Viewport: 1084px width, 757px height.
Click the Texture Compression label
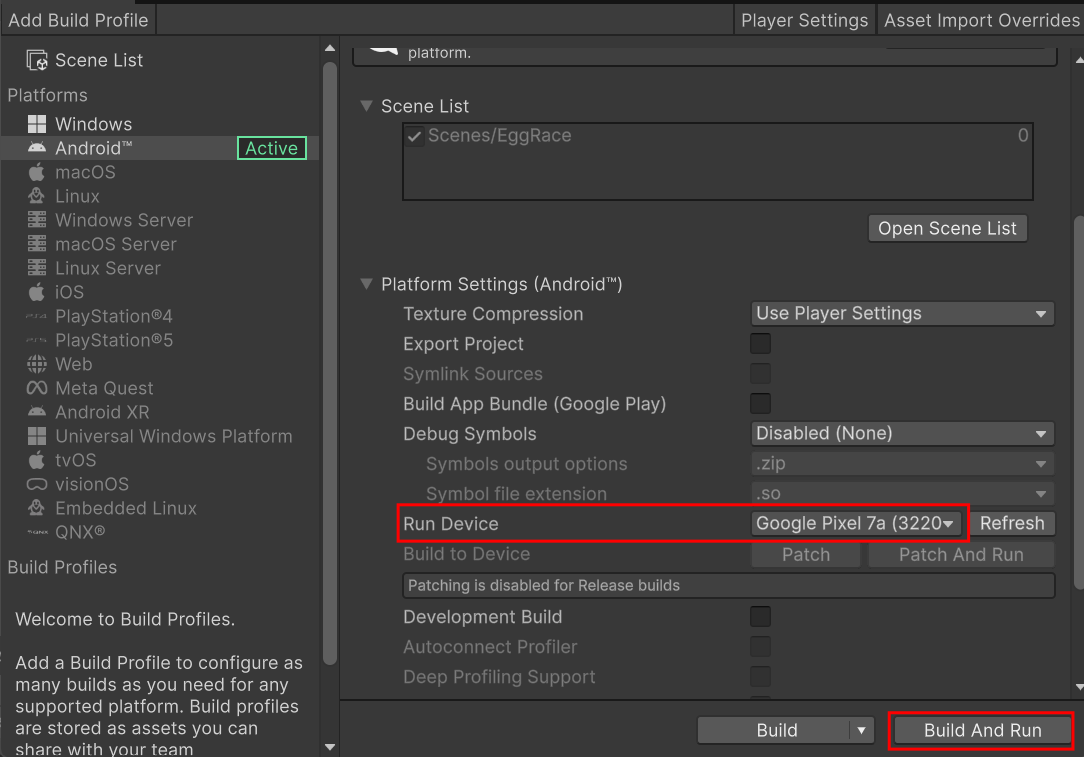[493, 314]
